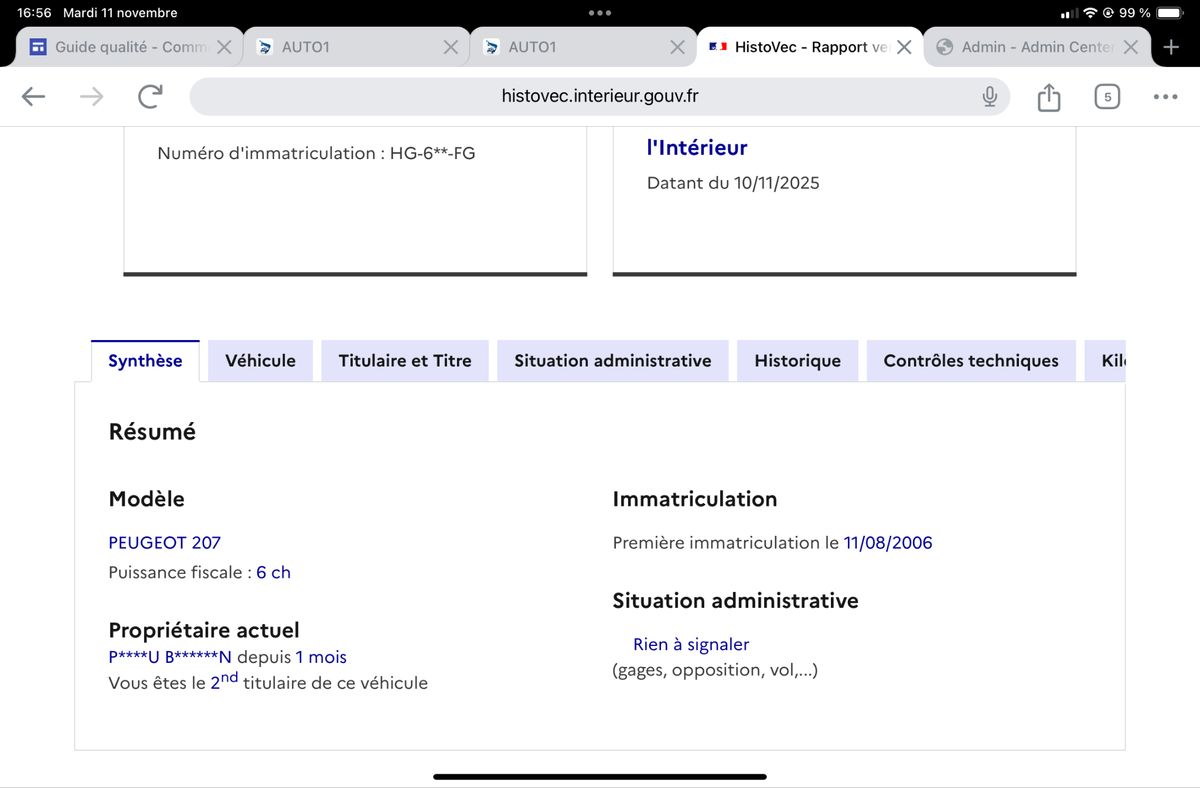Open the Véhicule tab
The image size is (1200, 788).
coord(260,361)
